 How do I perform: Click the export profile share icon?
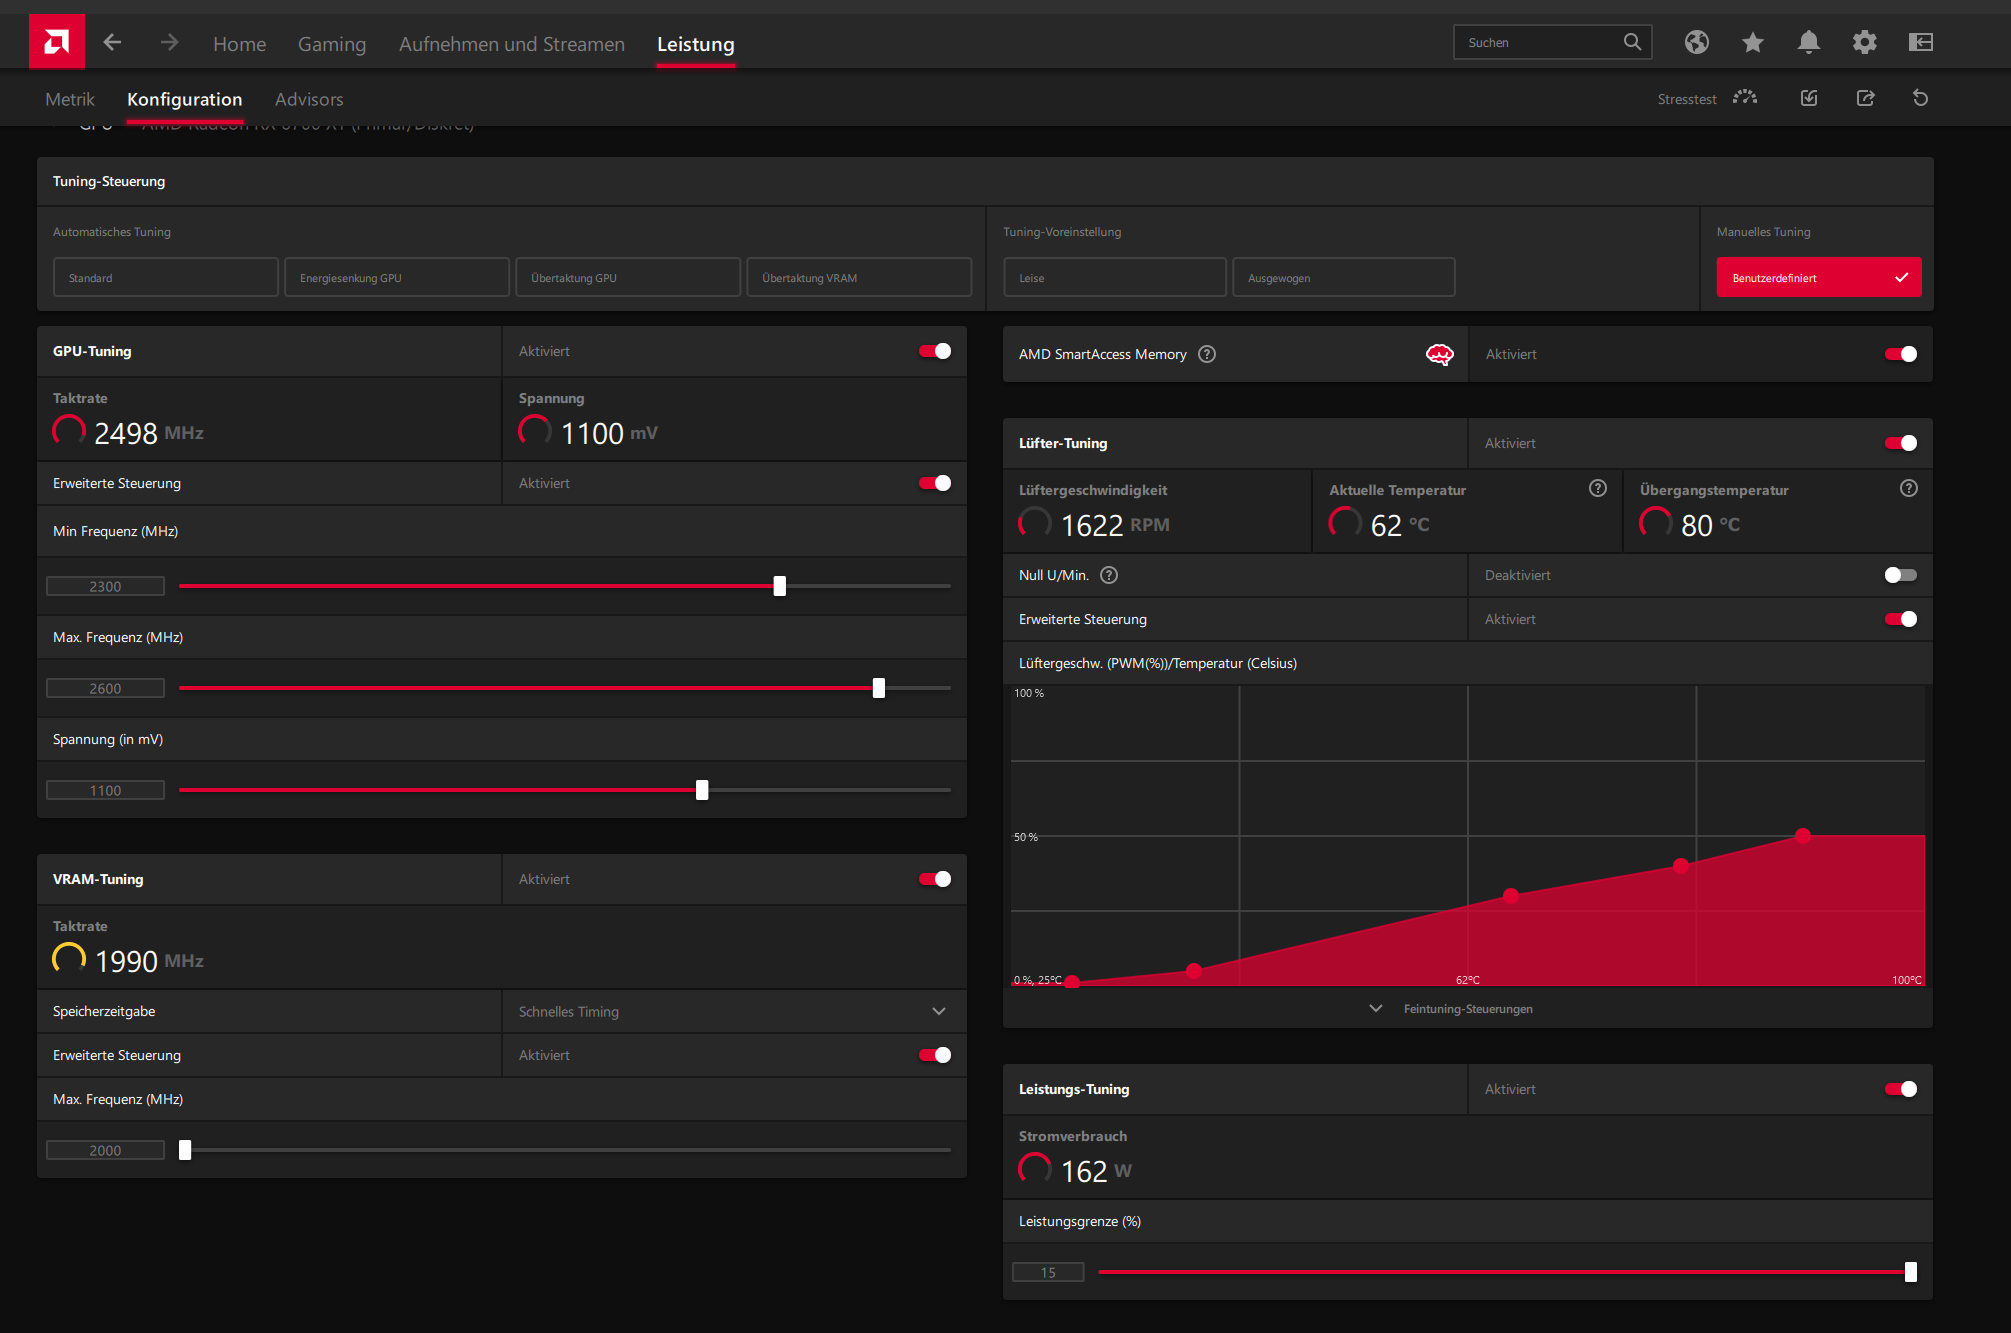(1865, 98)
